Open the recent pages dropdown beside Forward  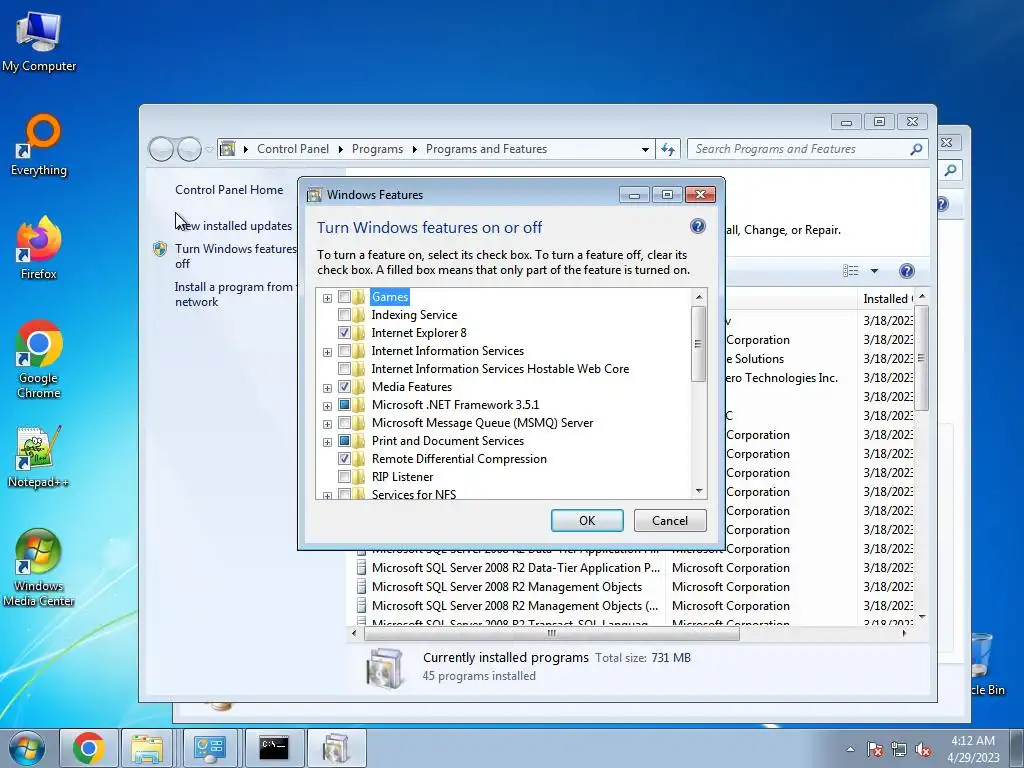point(209,150)
